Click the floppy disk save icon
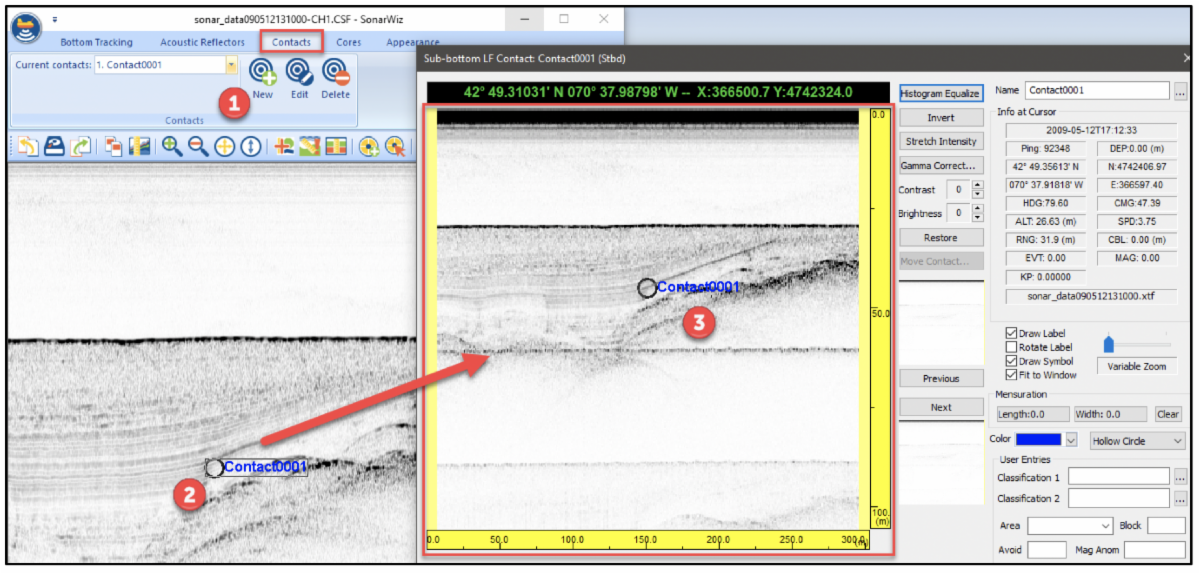The width and height of the screenshot is (1200, 574). click(54, 146)
